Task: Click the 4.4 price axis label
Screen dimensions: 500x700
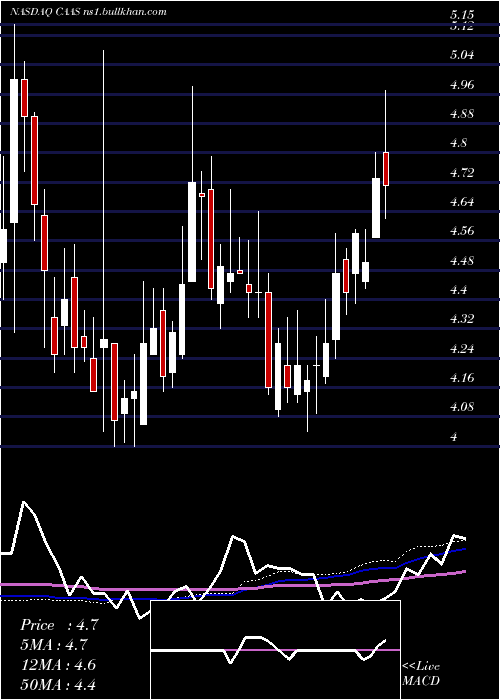Action: 458,290
